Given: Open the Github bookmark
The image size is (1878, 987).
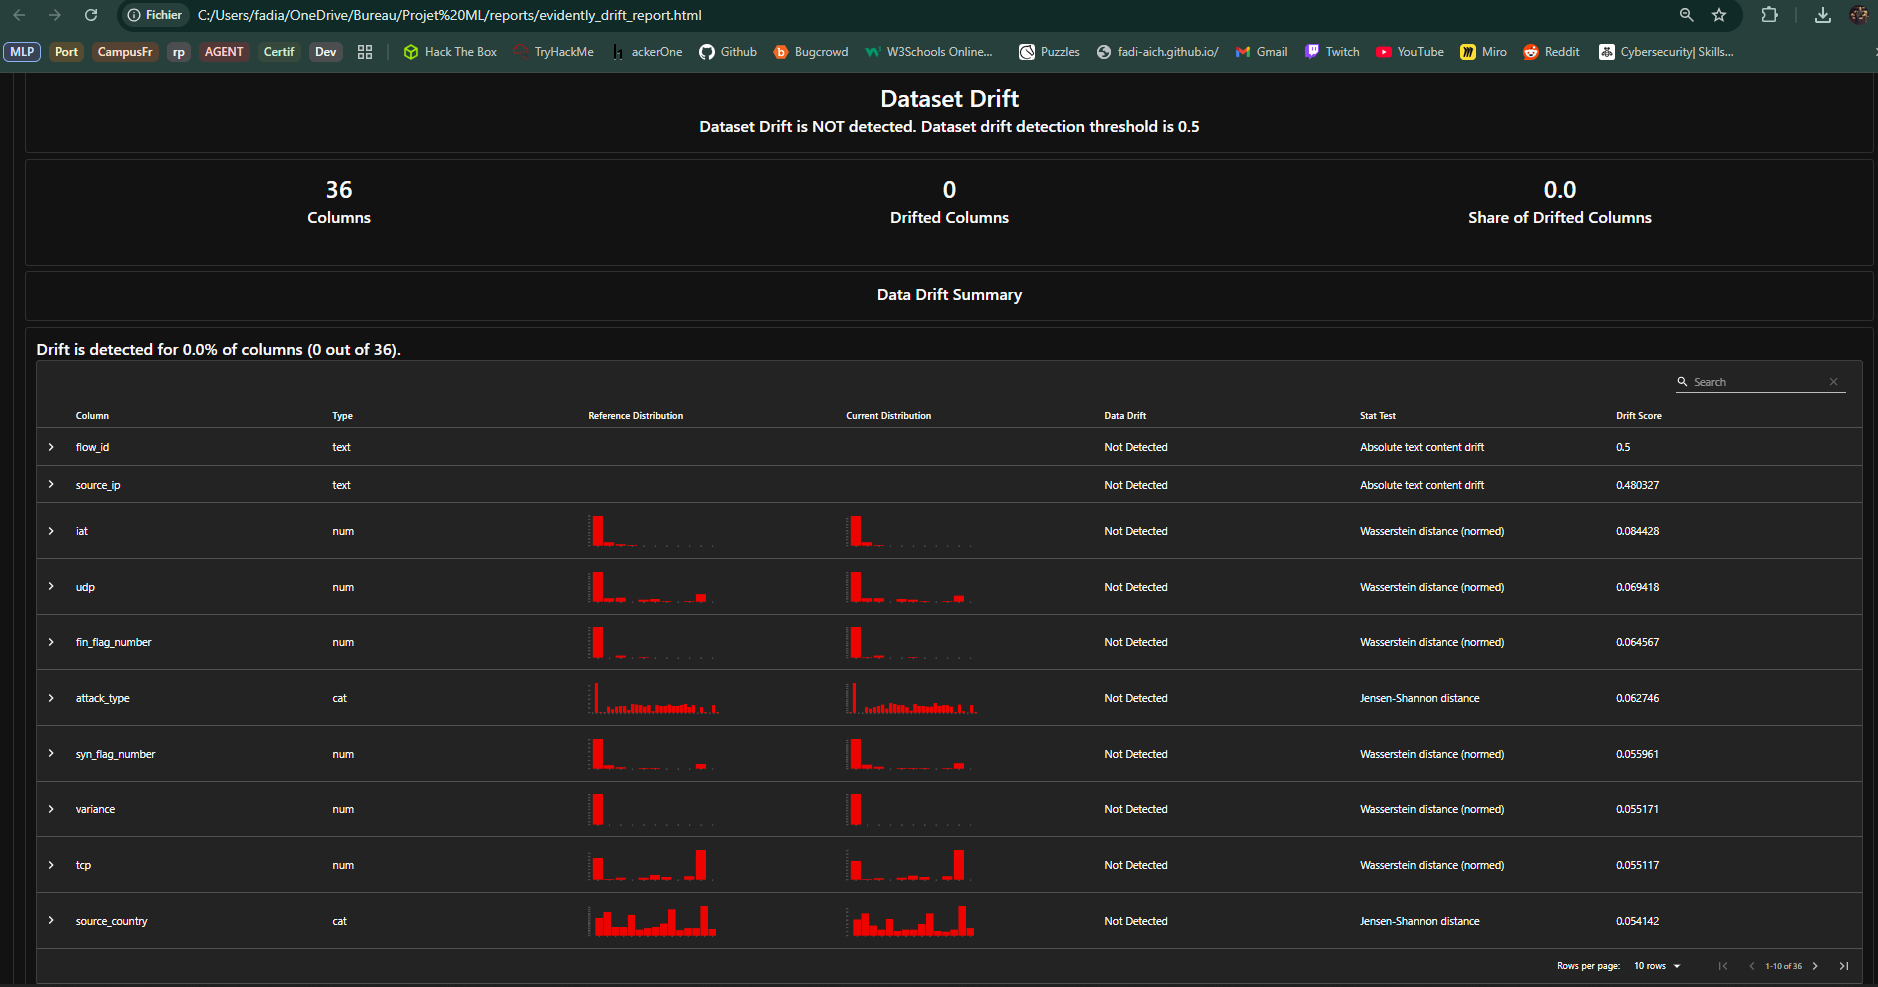Looking at the screenshot, I should click(x=728, y=52).
